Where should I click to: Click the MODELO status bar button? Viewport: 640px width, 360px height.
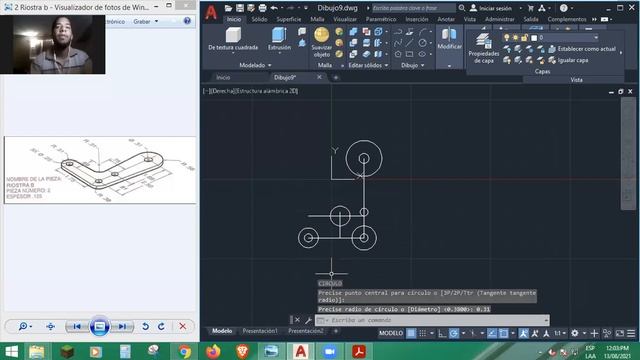tap(391, 333)
